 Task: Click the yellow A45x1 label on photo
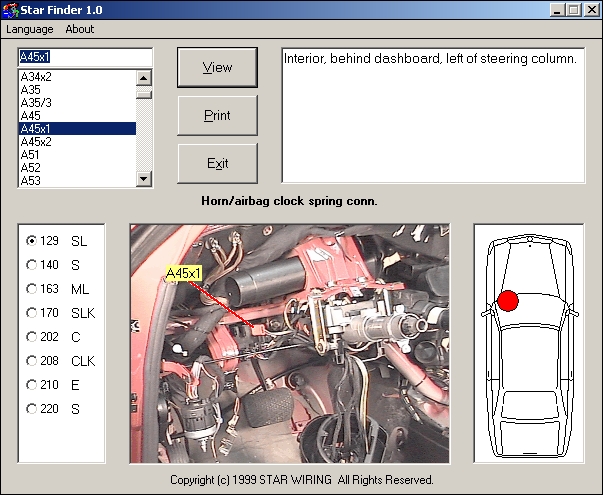184,273
